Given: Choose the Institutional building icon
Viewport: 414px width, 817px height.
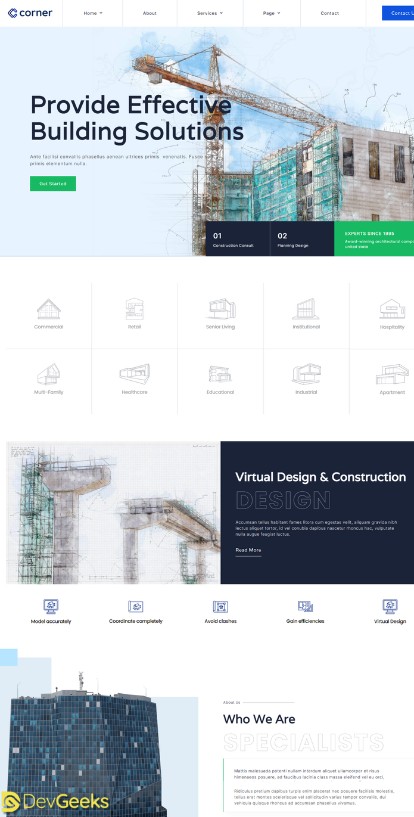Looking at the screenshot, I should tap(306, 309).
